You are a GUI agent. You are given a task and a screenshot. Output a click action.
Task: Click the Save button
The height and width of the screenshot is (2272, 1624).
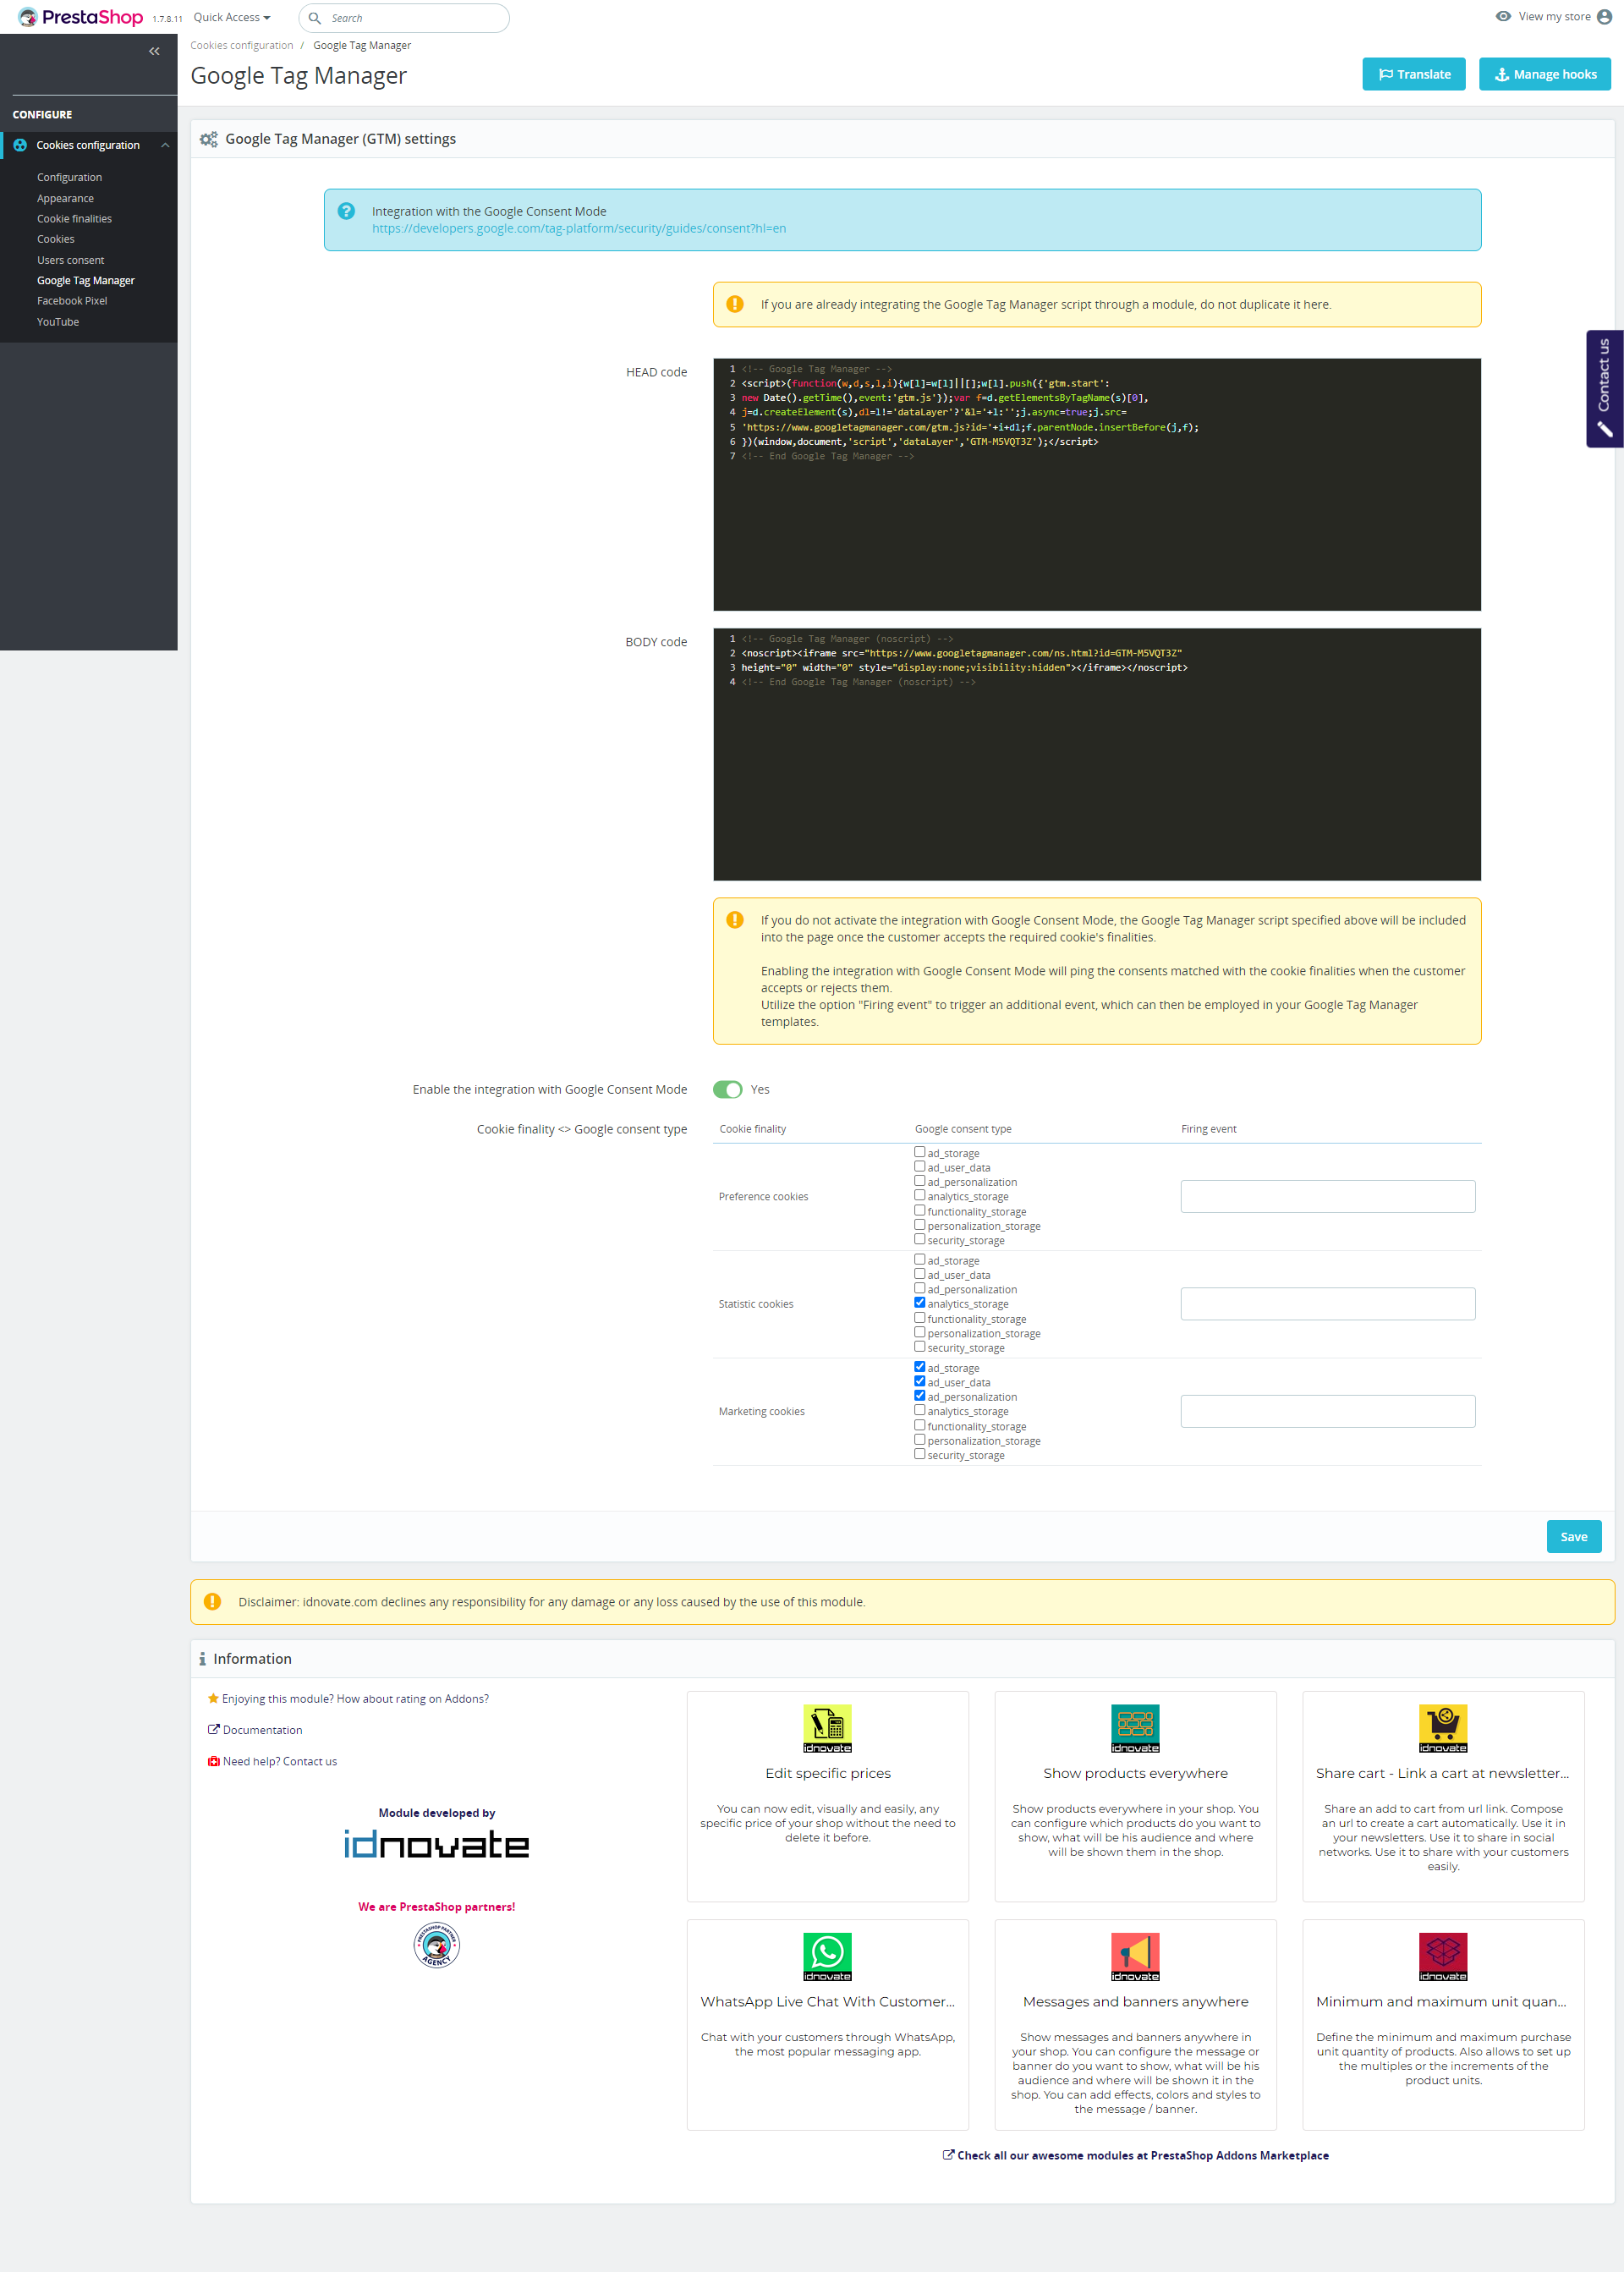point(1573,1536)
